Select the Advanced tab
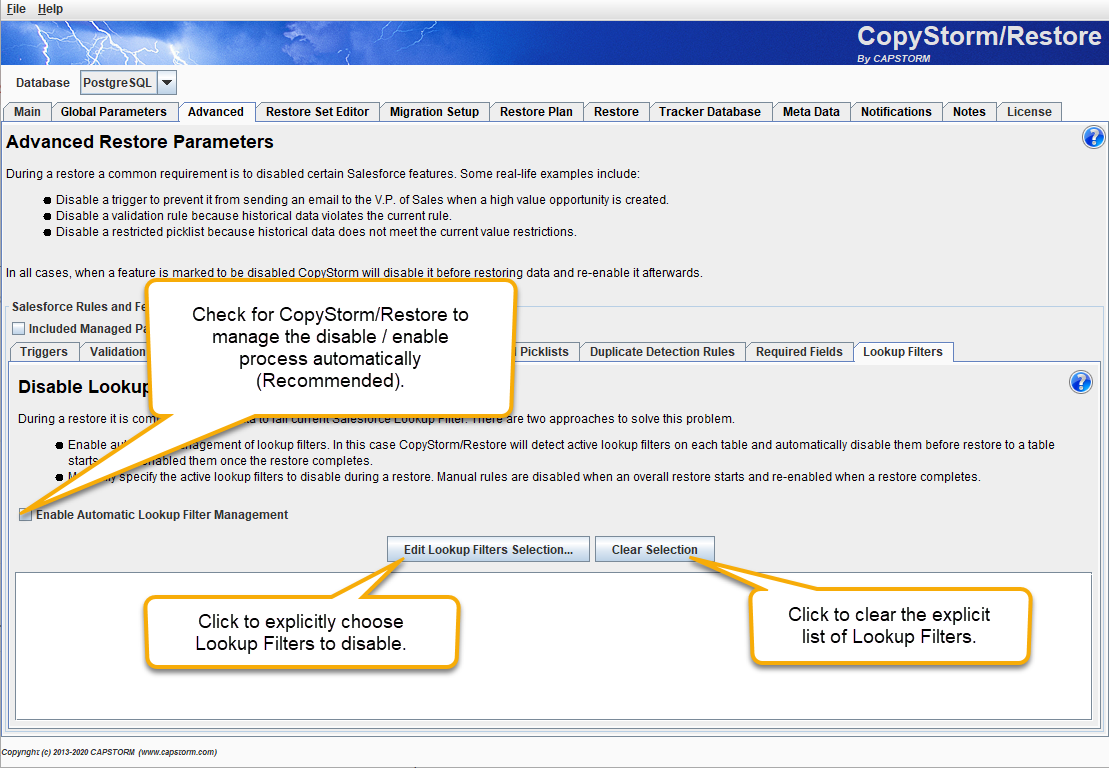1109x768 pixels. [216, 112]
